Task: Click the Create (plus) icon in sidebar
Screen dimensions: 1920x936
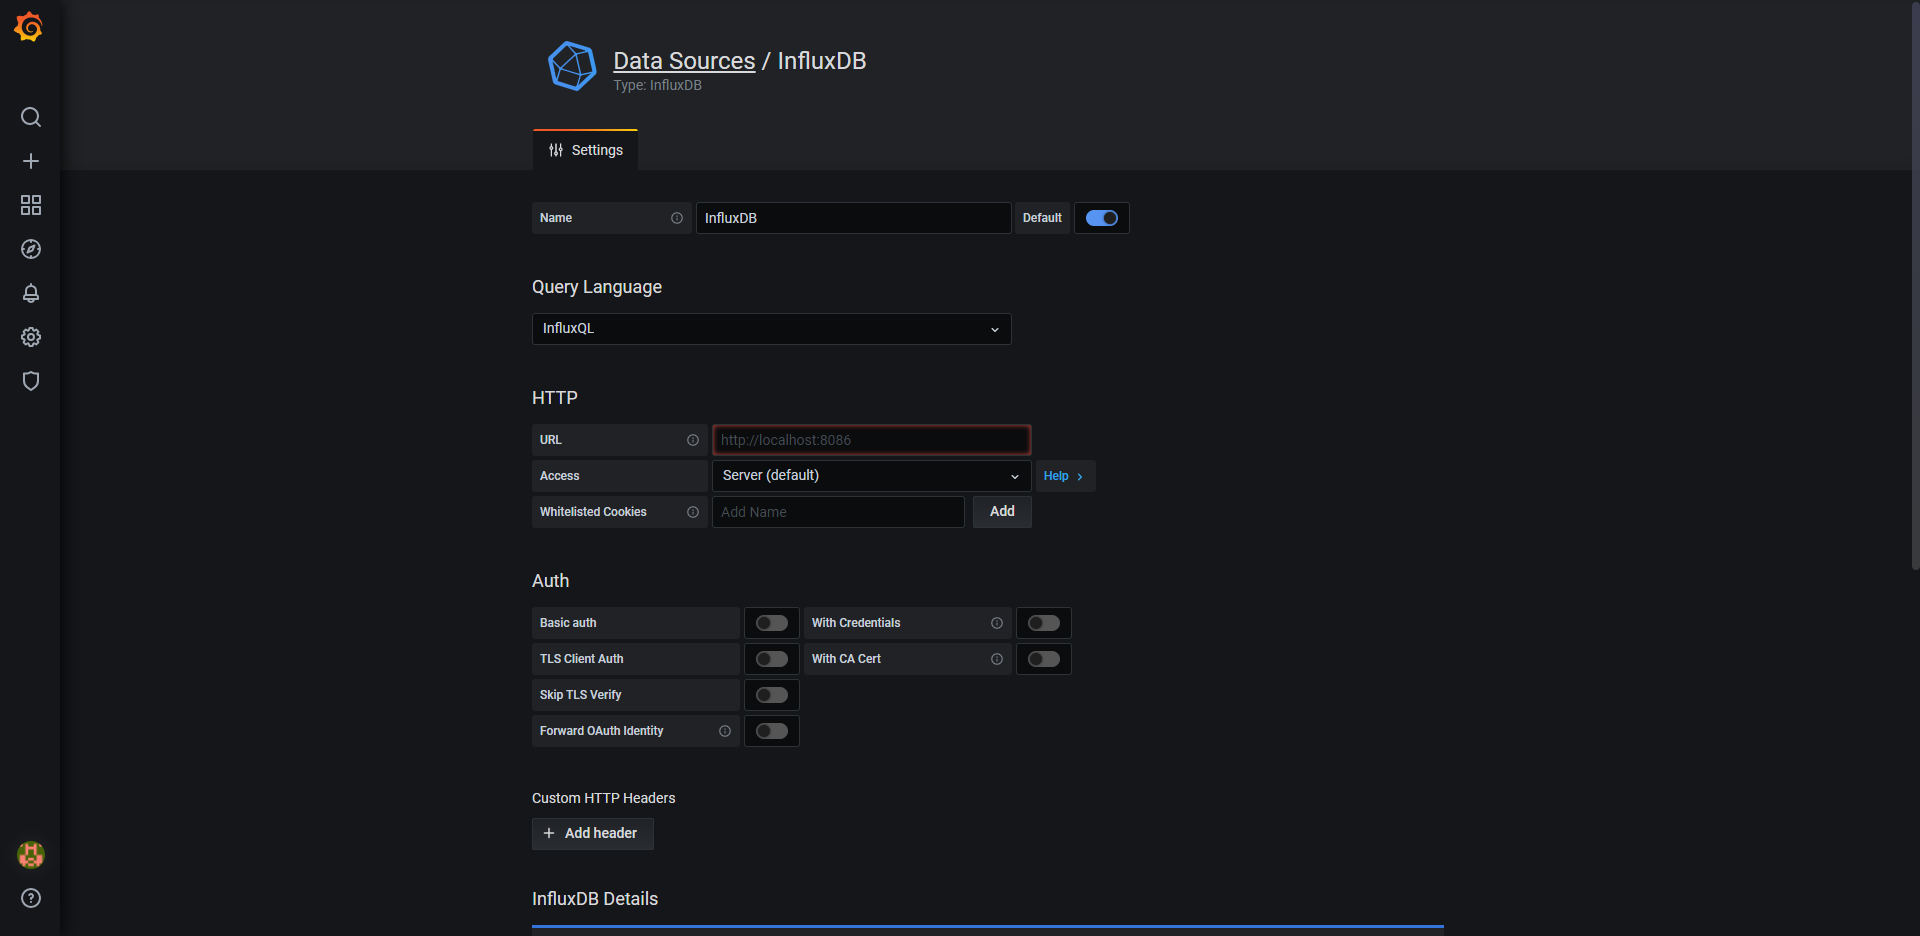Action: pyautogui.click(x=31, y=161)
